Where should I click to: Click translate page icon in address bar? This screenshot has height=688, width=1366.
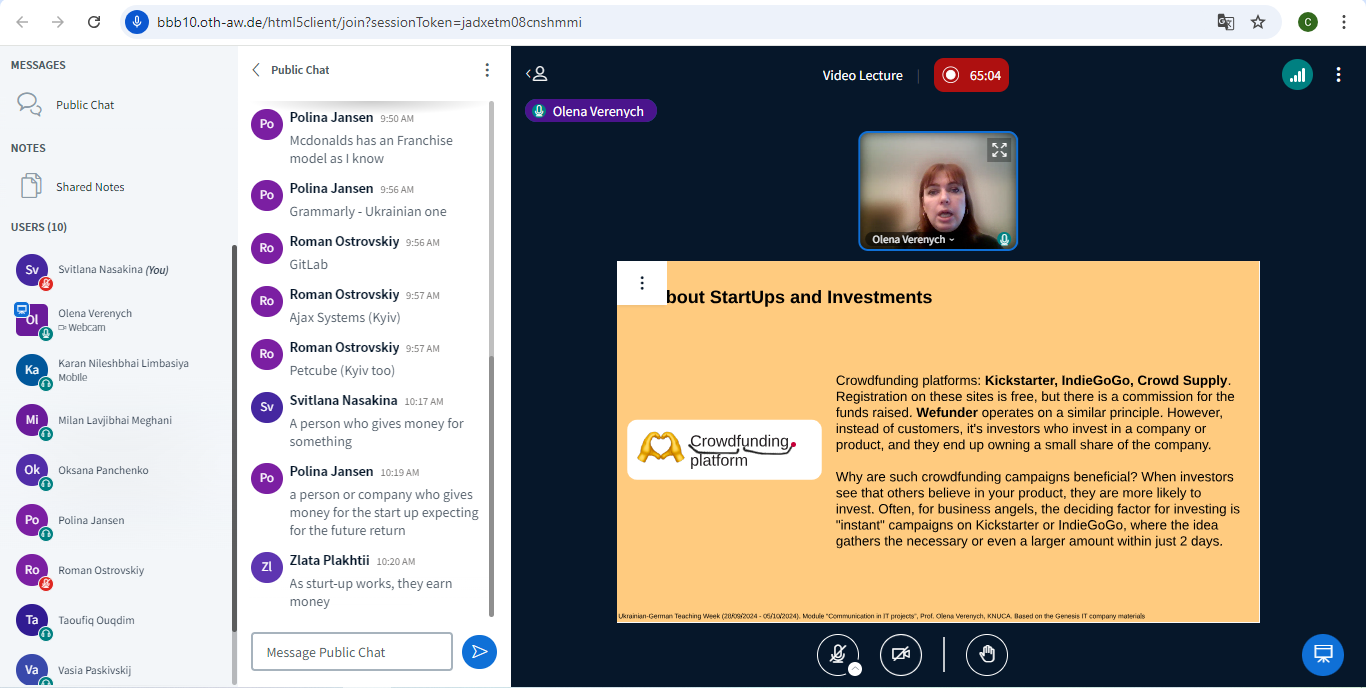coord(1225,22)
